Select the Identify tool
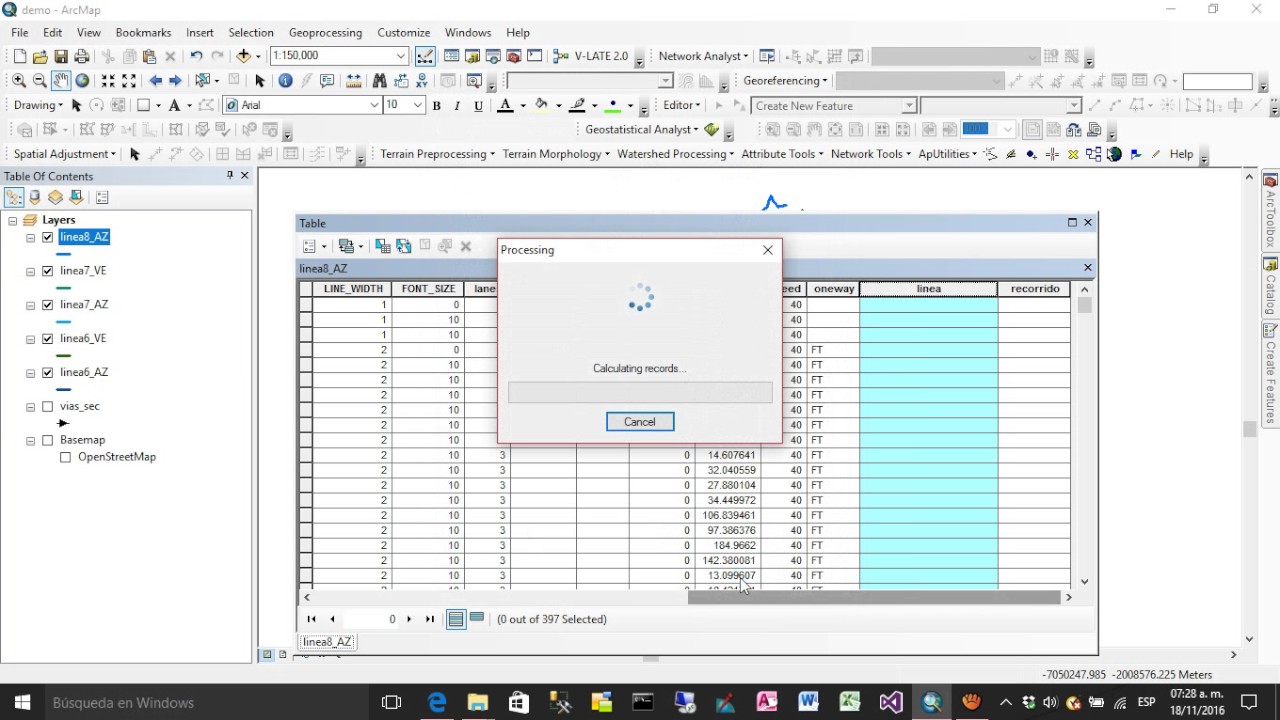This screenshot has width=1280, height=720. click(285, 81)
